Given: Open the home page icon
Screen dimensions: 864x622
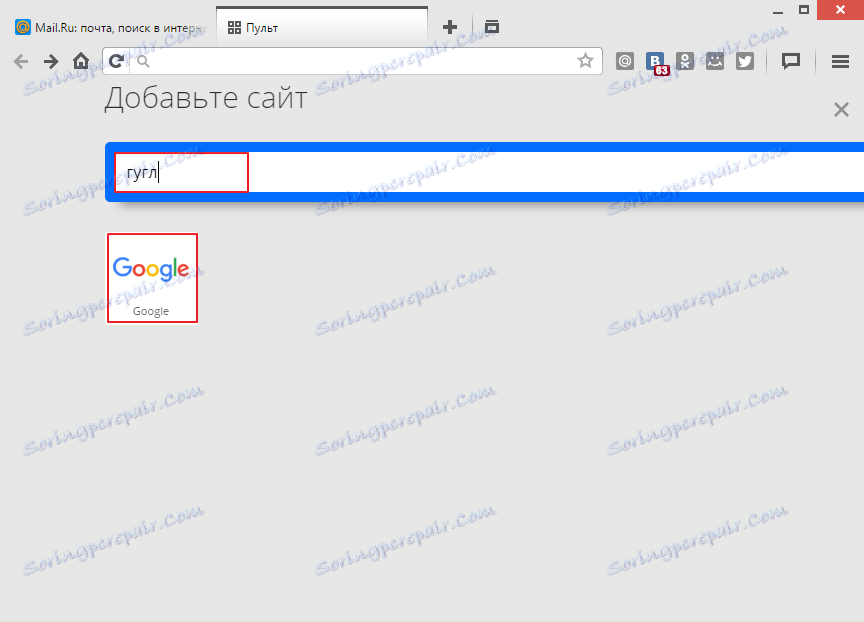Looking at the screenshot, I should pos(81,61).
